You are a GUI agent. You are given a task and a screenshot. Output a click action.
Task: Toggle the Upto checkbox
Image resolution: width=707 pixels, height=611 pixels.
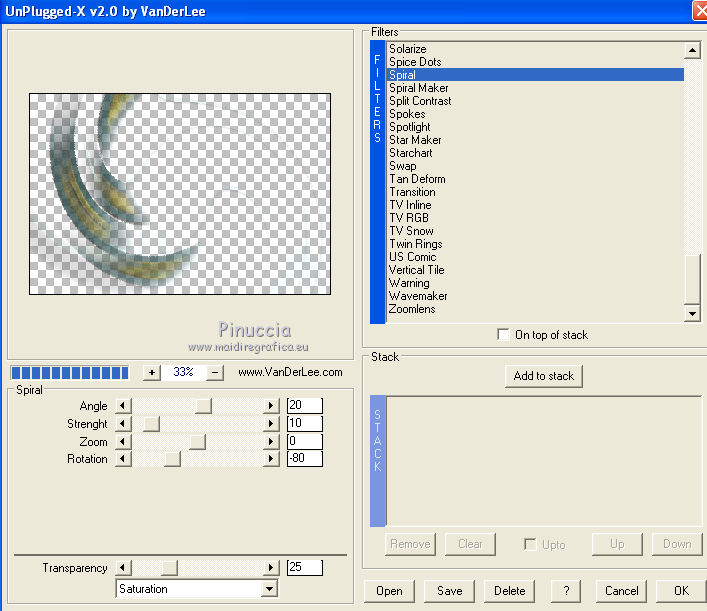[531, 544]
